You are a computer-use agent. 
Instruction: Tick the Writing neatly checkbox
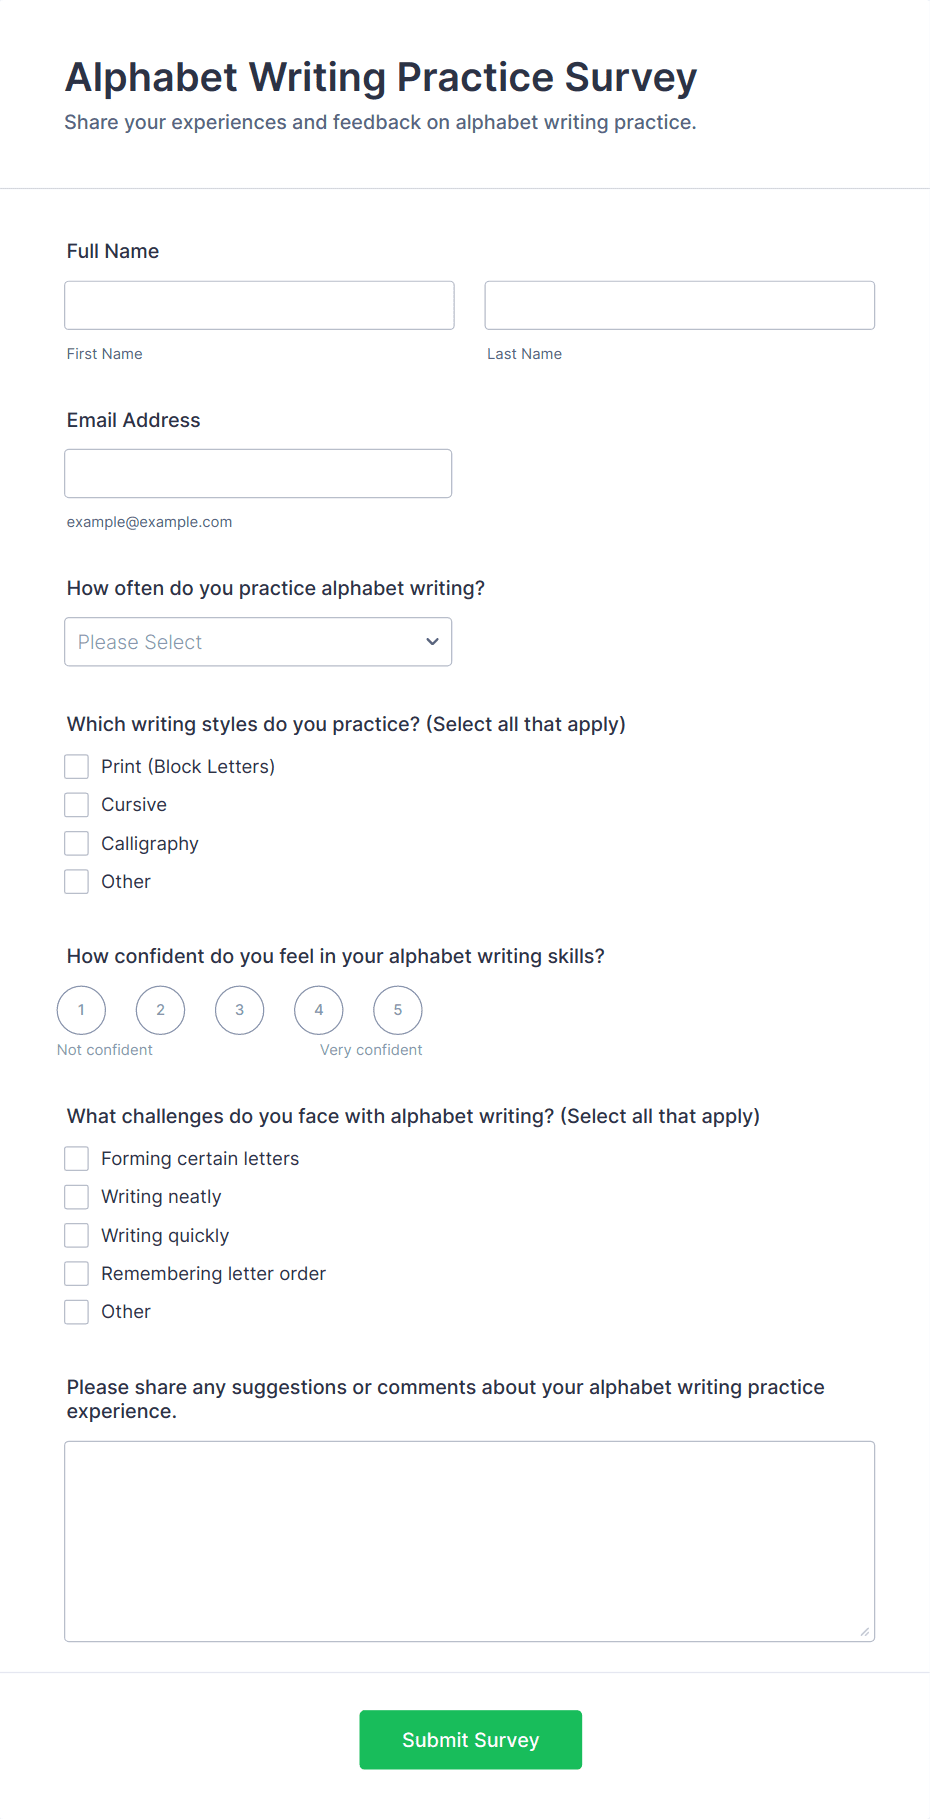coord(77,1197)
